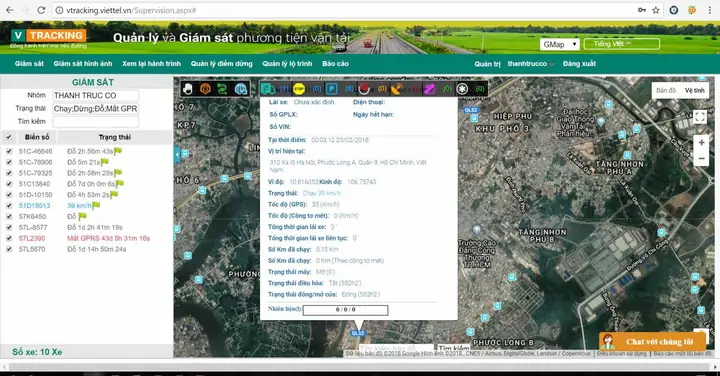Screen dimensions: 720x376
Task: Zoom in the map with plus
Action: click(701, 143)
